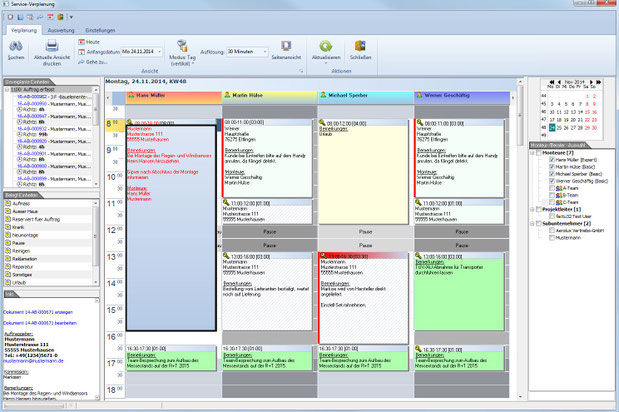Click the Heute calendar icon
Viewport: 619px width, 412px height.
(x=81, y=42)
